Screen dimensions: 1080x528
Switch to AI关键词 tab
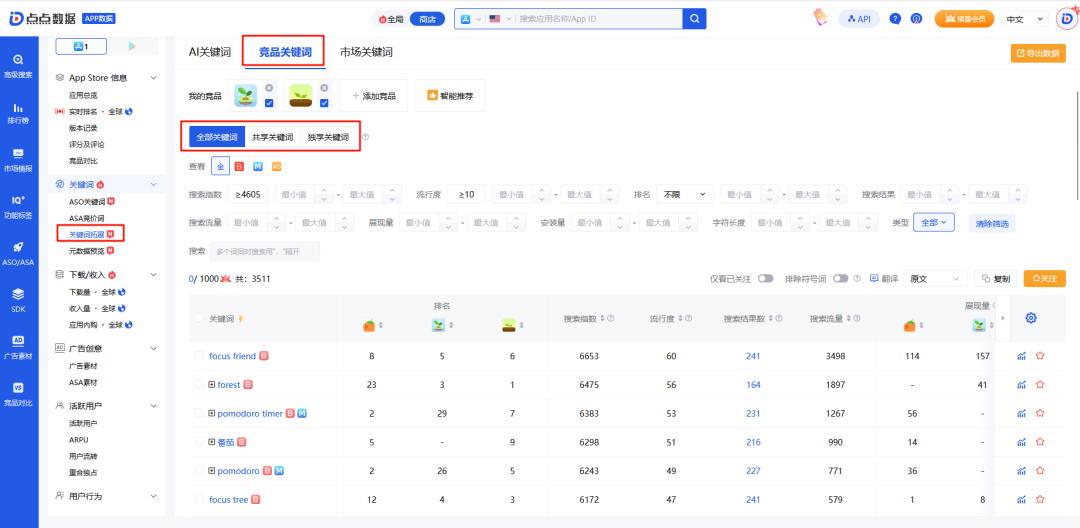[x=209, y=52]
